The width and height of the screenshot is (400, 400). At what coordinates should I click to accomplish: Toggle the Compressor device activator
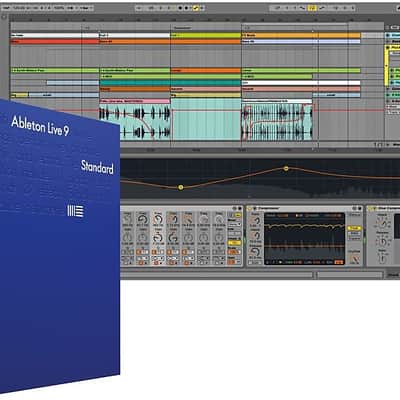pyautogui.click(x=250, y=209)
